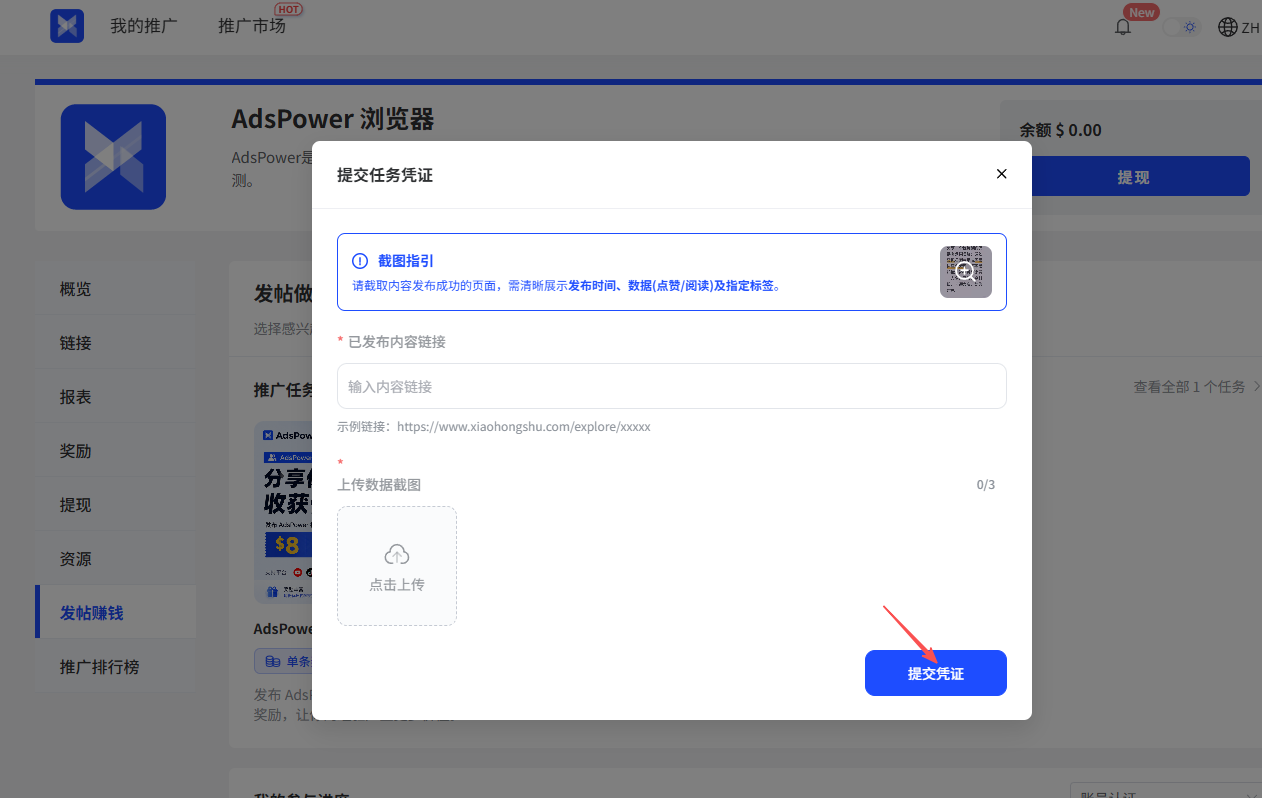Open the notifications bell
Viewport: 1262px width, 798px height.
click(1123, 27)
